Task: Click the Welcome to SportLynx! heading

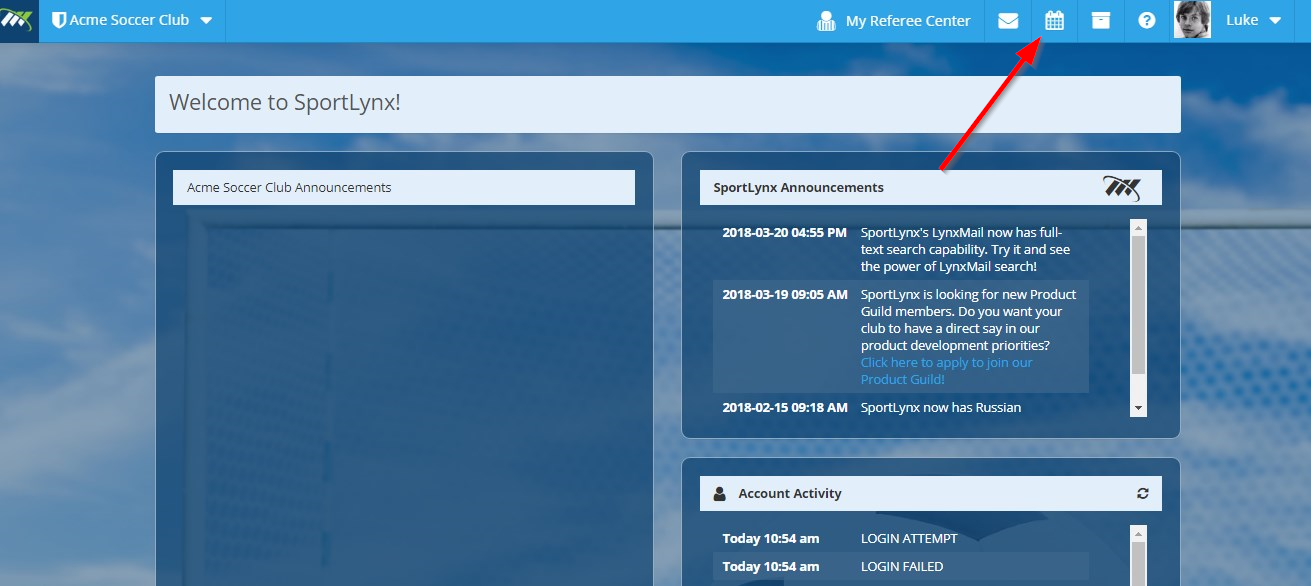Action: pos(285,102)
